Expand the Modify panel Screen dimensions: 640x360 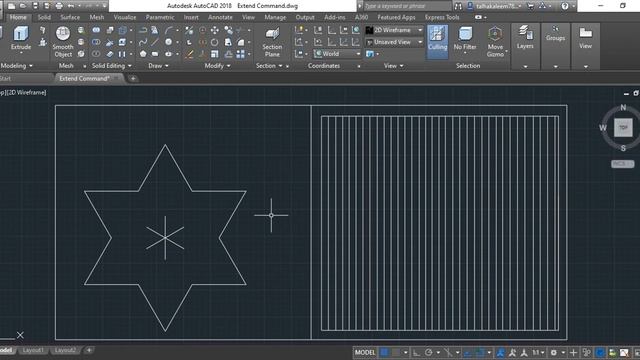(x=217, y=66)
